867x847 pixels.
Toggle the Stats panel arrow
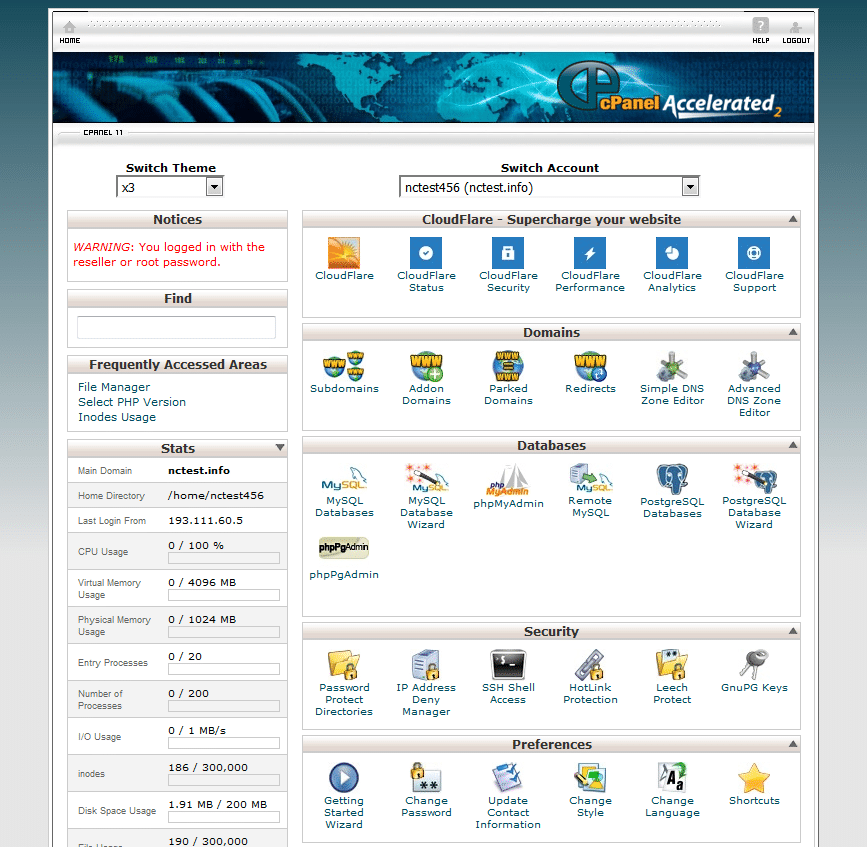click(280, 447)
